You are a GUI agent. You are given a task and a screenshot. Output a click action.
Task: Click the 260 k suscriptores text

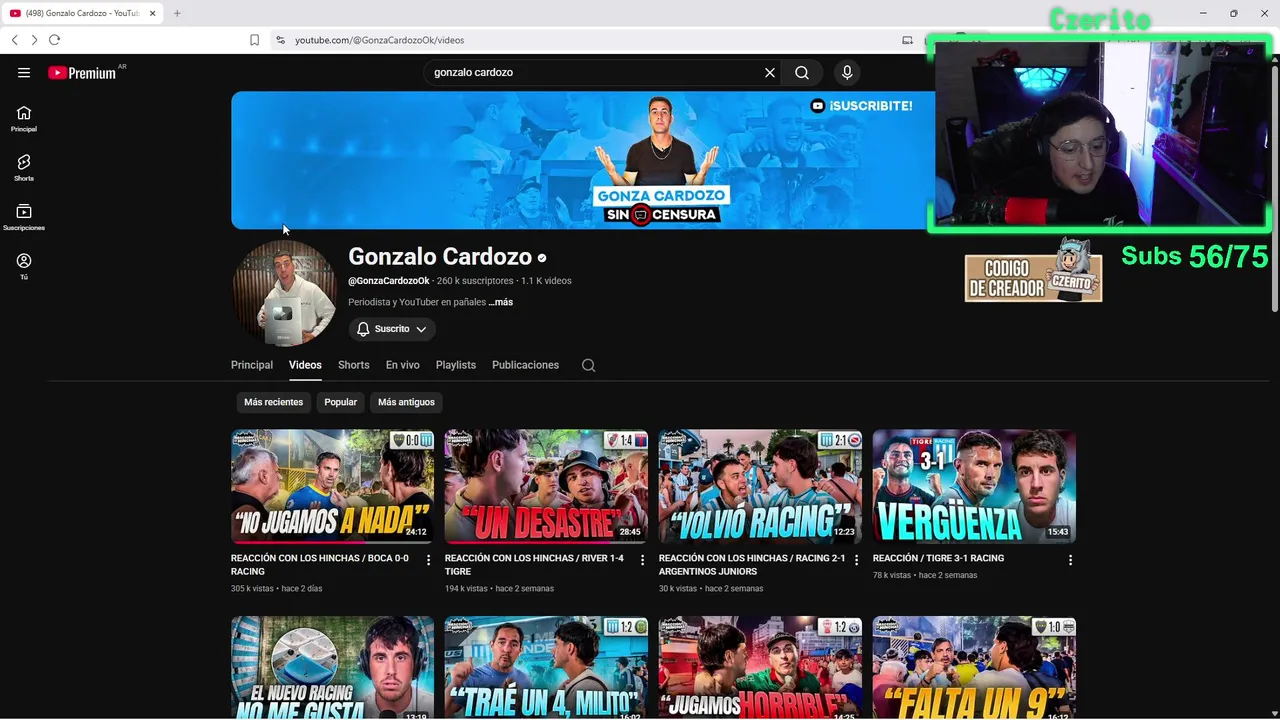475,281
